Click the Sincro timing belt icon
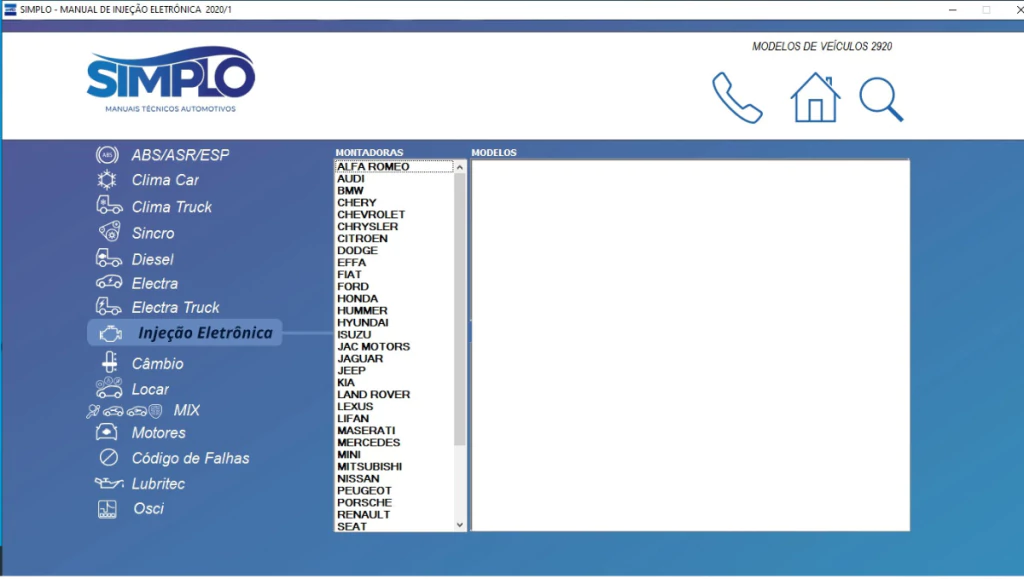Screen dimensions: 1024x579 pyautogui.click(x=109, y=231)
